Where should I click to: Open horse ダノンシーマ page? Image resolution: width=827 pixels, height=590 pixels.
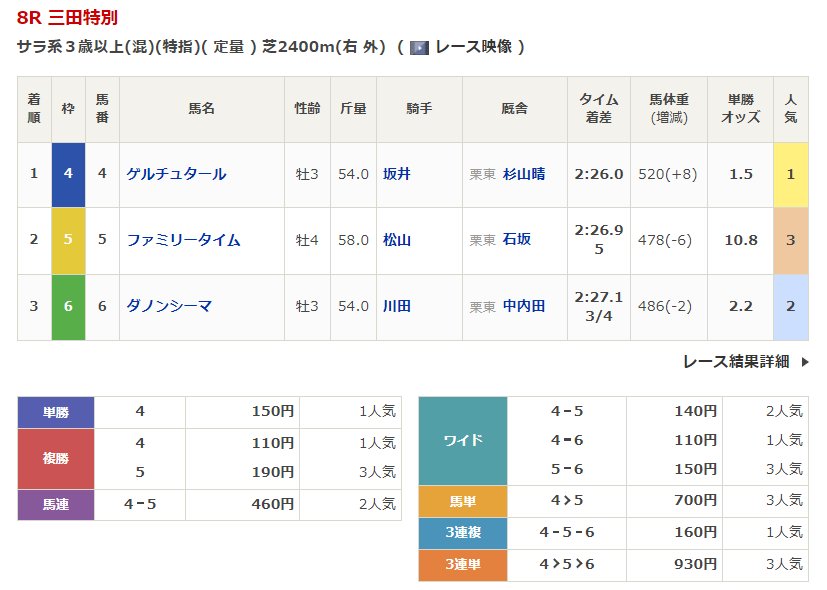point(169,306)
